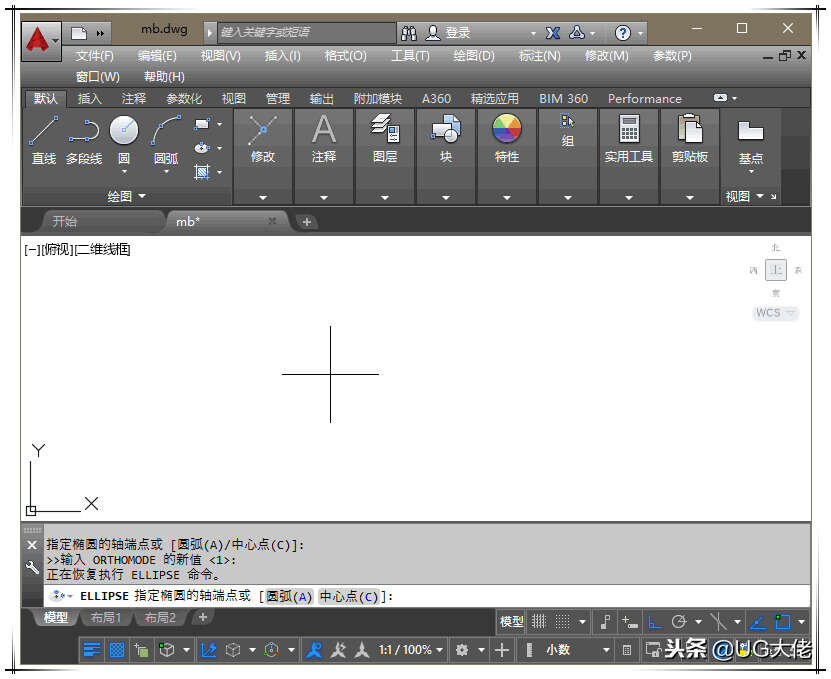Open the WCS coordinate system dropdown

pyautogui.click(x=775, y=313)
